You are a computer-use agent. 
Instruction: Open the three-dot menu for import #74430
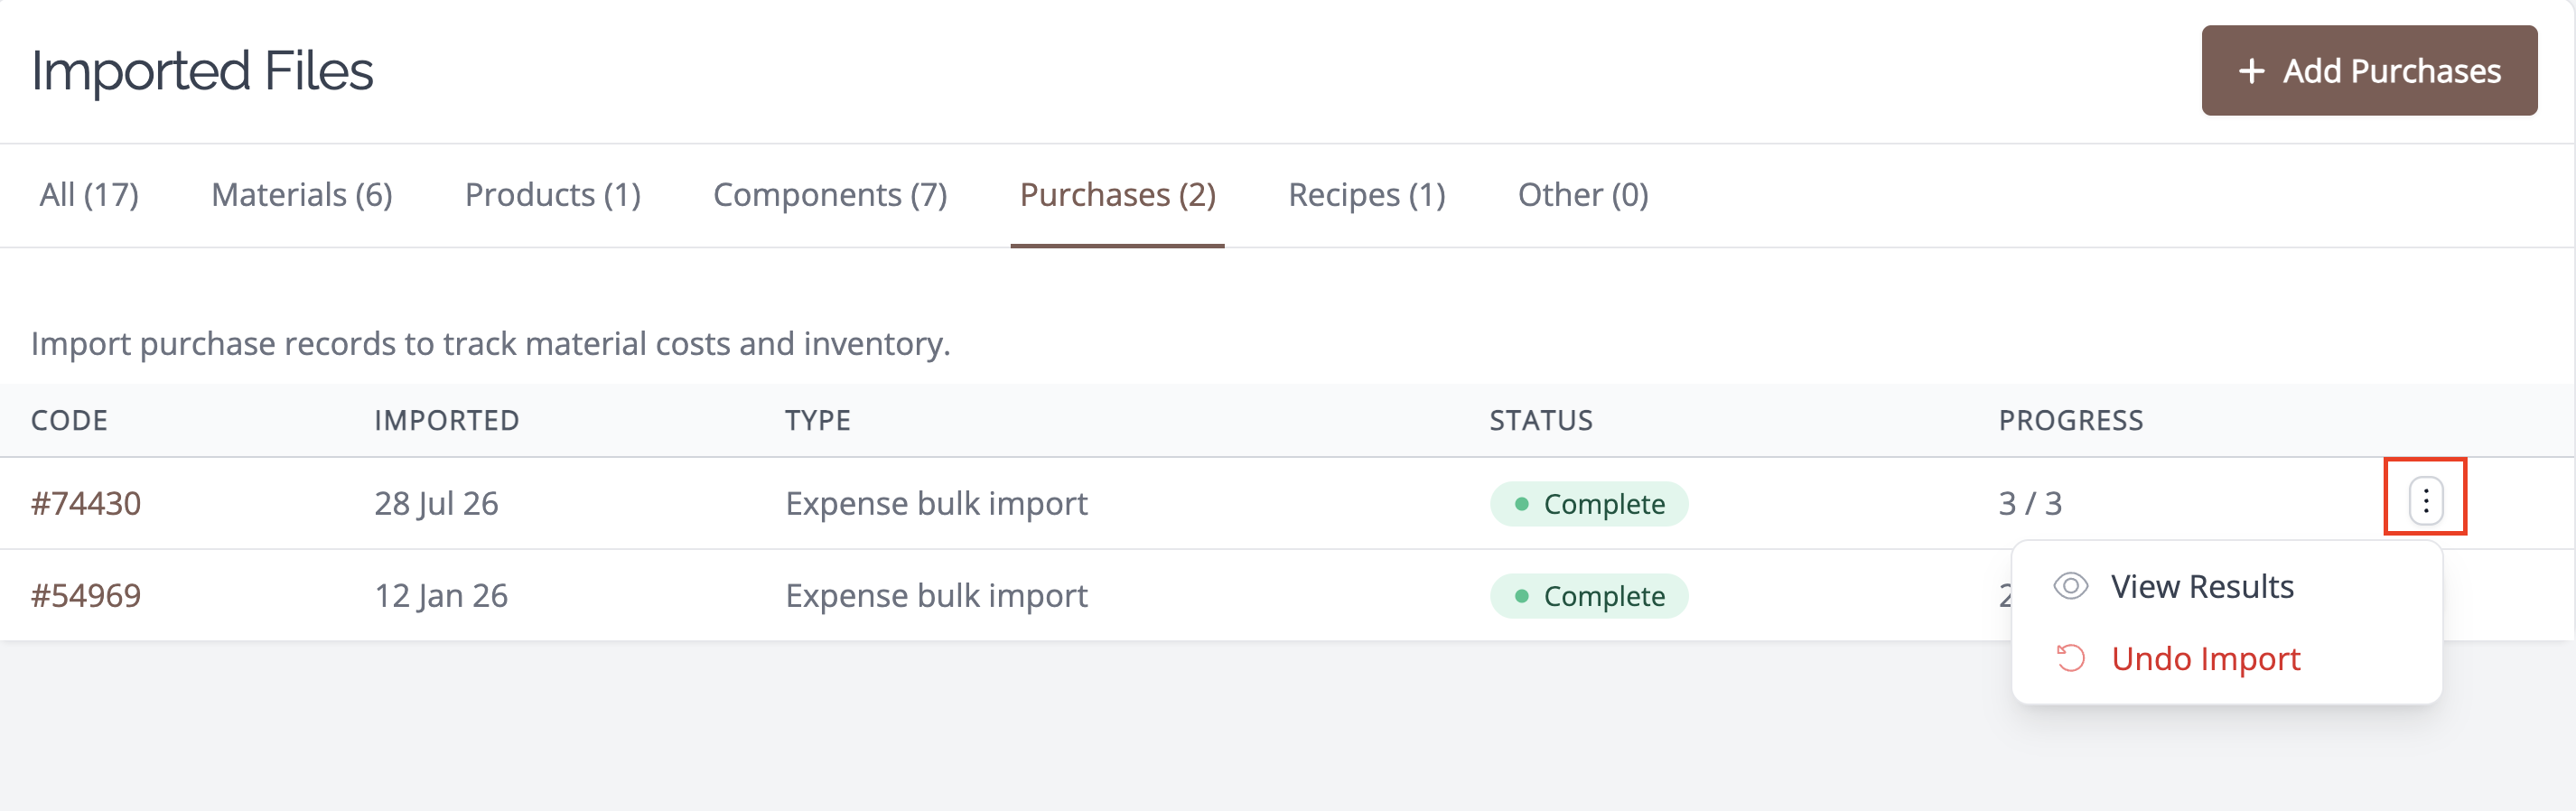[x=2425, y=501]
